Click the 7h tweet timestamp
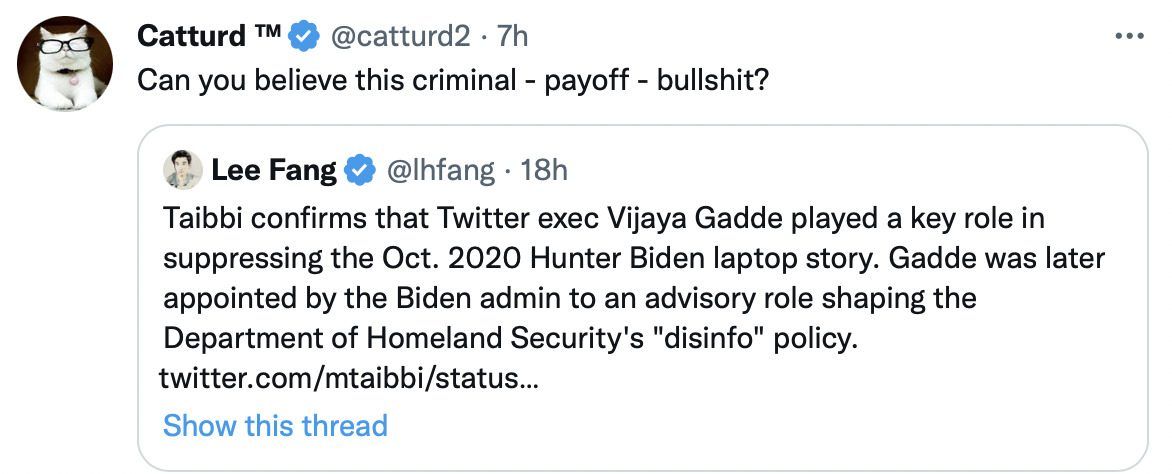 point(511,37)
